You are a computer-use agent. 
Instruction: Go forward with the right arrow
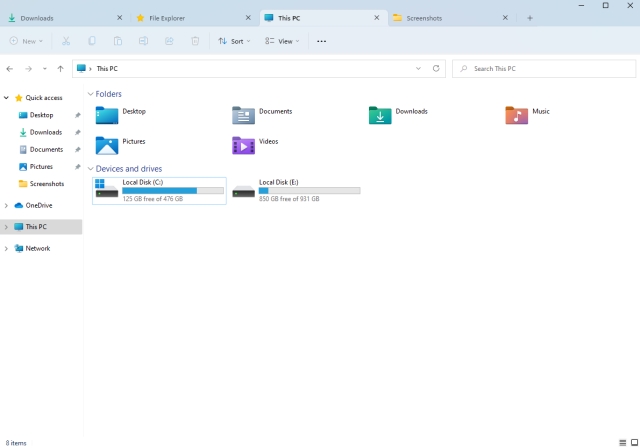pos(28,69)
